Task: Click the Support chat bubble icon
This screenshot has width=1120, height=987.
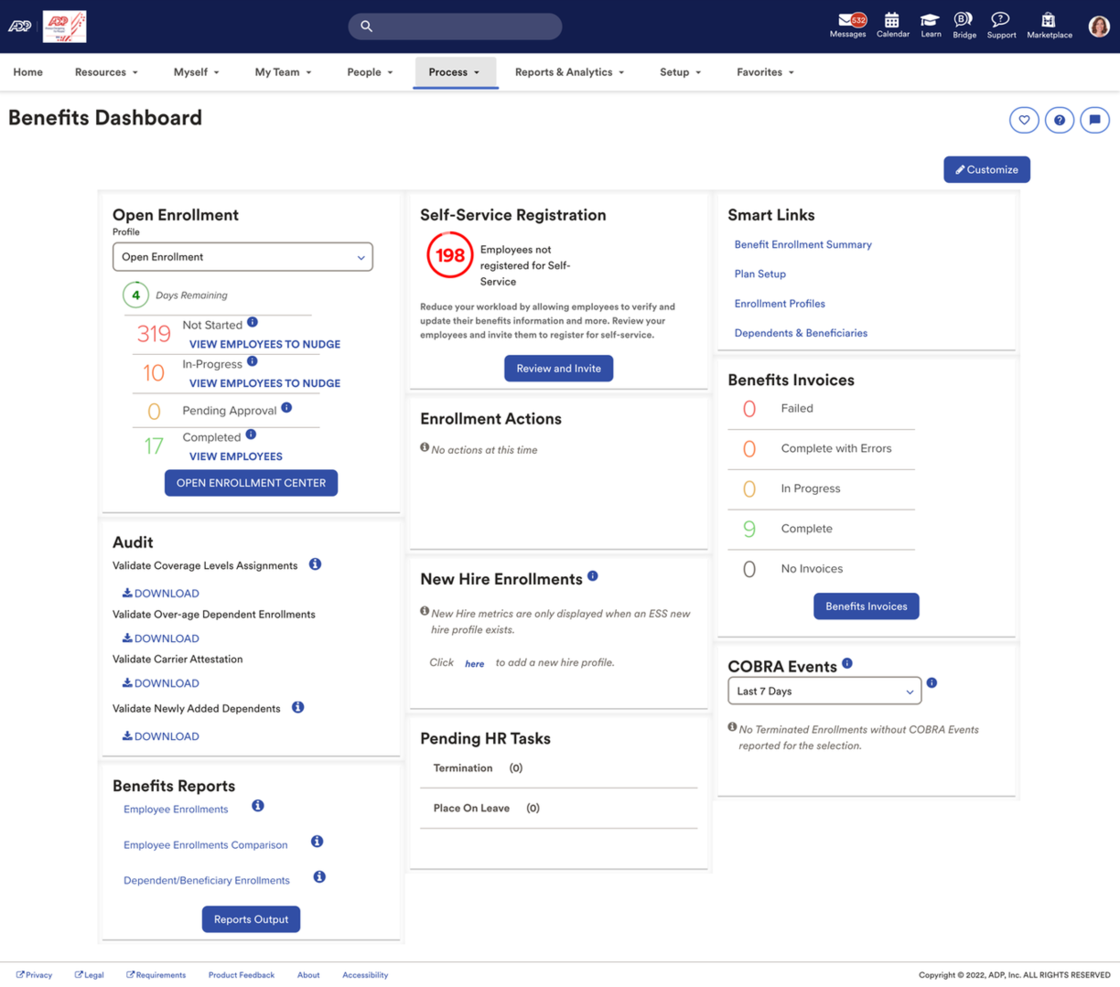Action: (1001, 22)
